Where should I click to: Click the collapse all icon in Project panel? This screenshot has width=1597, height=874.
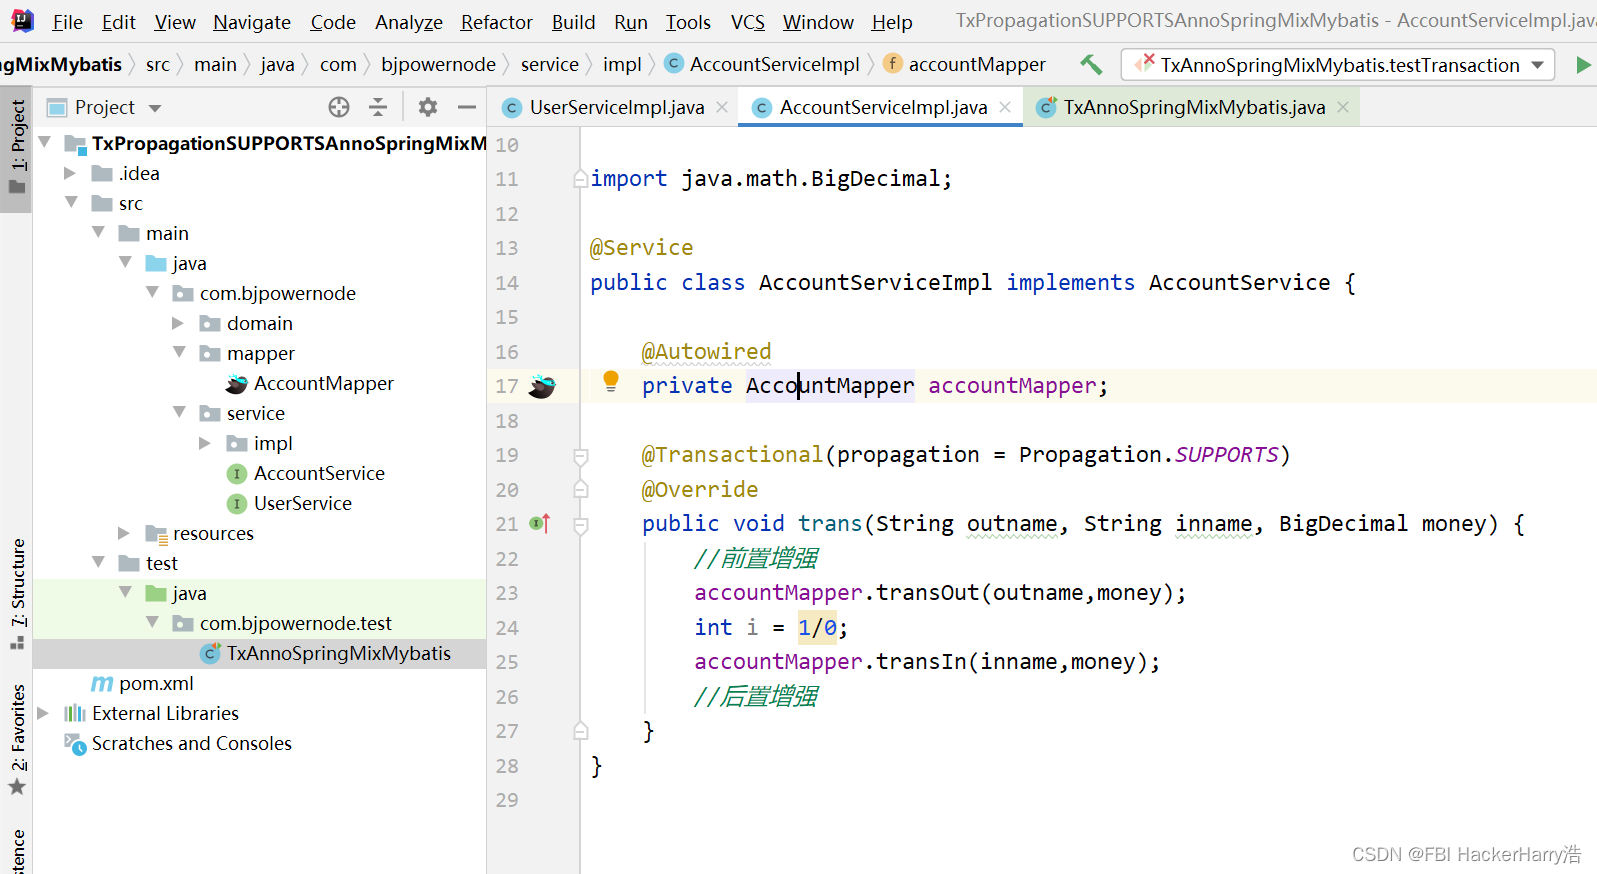tap(378, 107)
